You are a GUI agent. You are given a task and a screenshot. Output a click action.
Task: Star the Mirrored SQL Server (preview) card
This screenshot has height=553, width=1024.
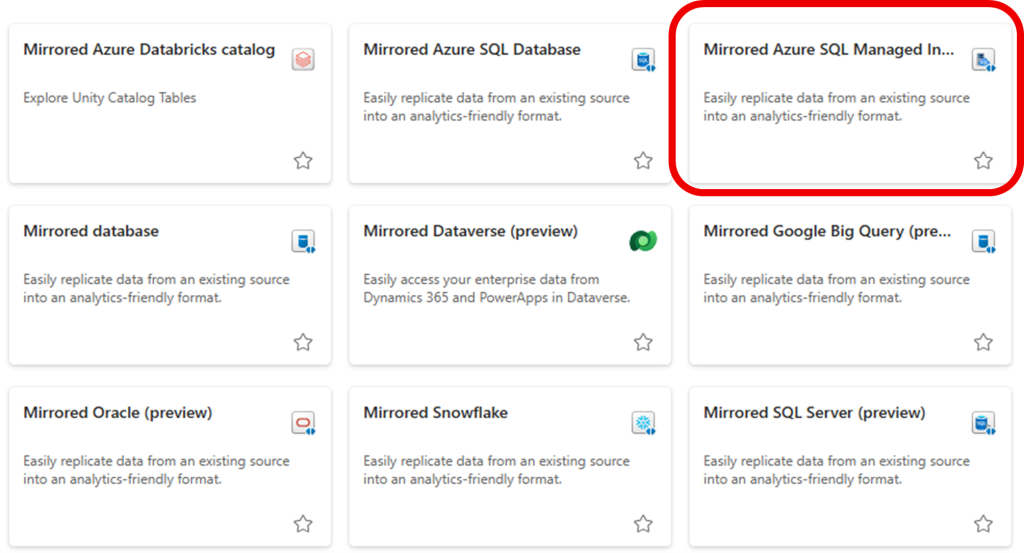pyautogui.click(x=984, y=524)
